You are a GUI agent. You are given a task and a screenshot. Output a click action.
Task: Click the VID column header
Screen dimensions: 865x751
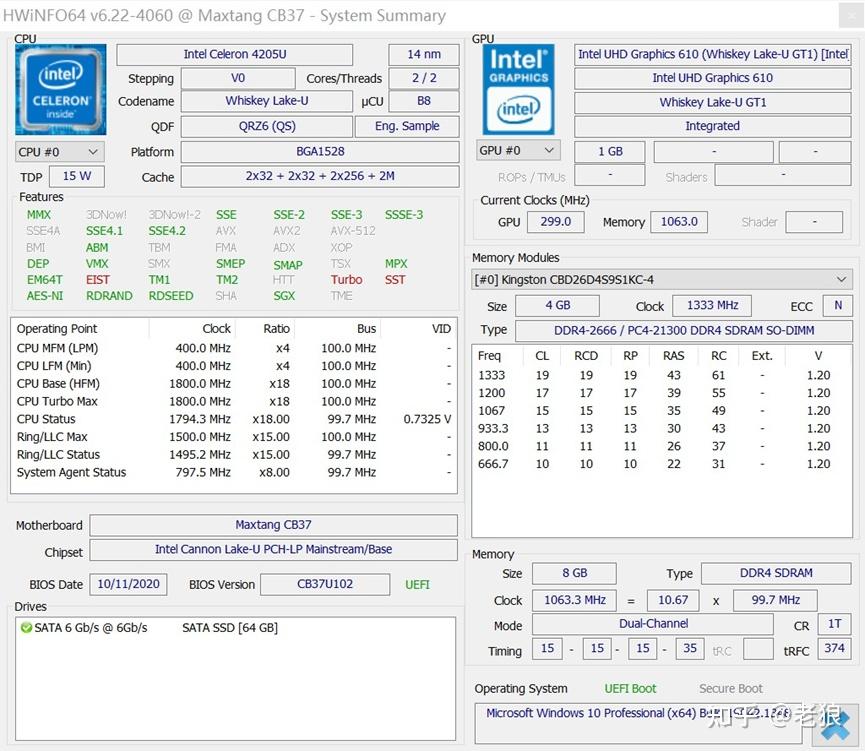[440, 329]
